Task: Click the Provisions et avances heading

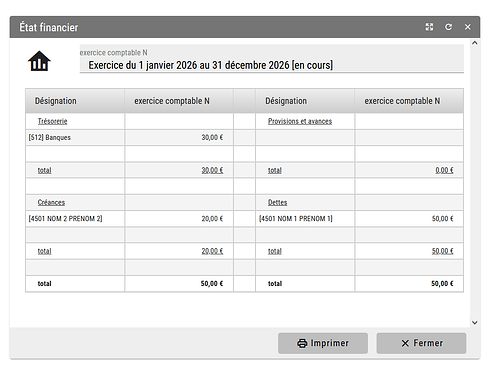Action: (300, 121)
